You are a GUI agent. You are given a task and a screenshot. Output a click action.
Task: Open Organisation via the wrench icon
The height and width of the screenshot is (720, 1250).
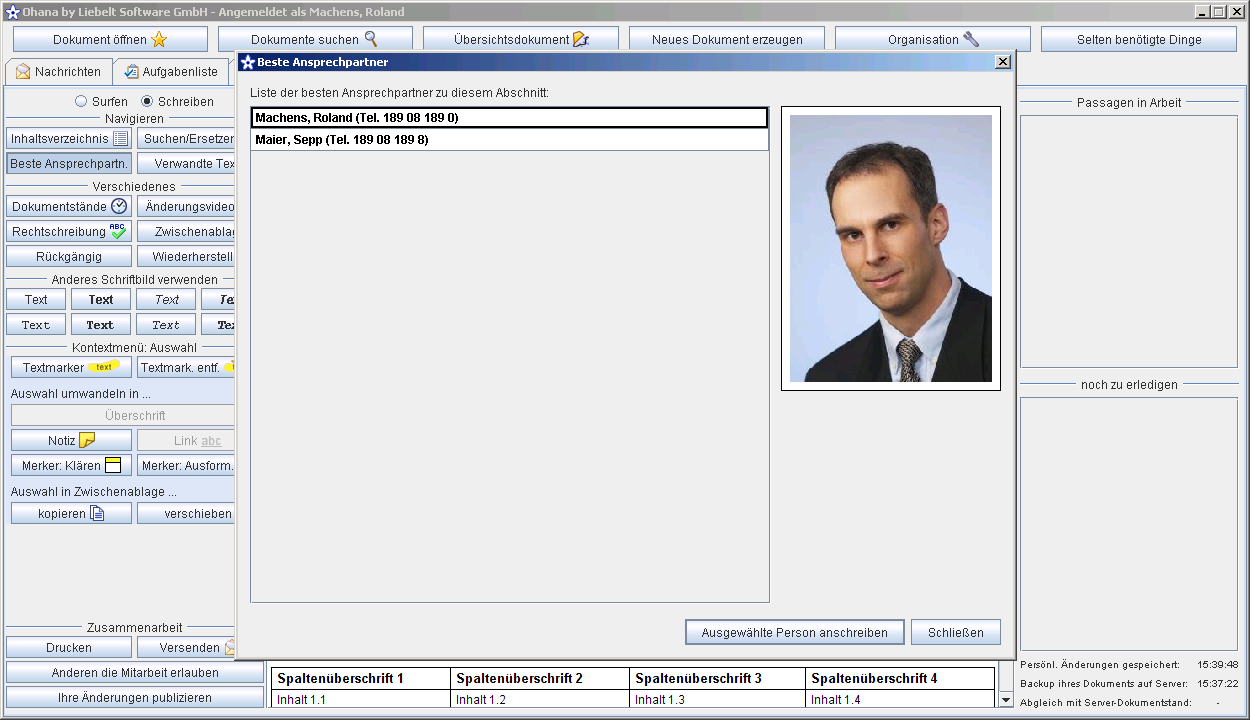click(x=970, y=40)
